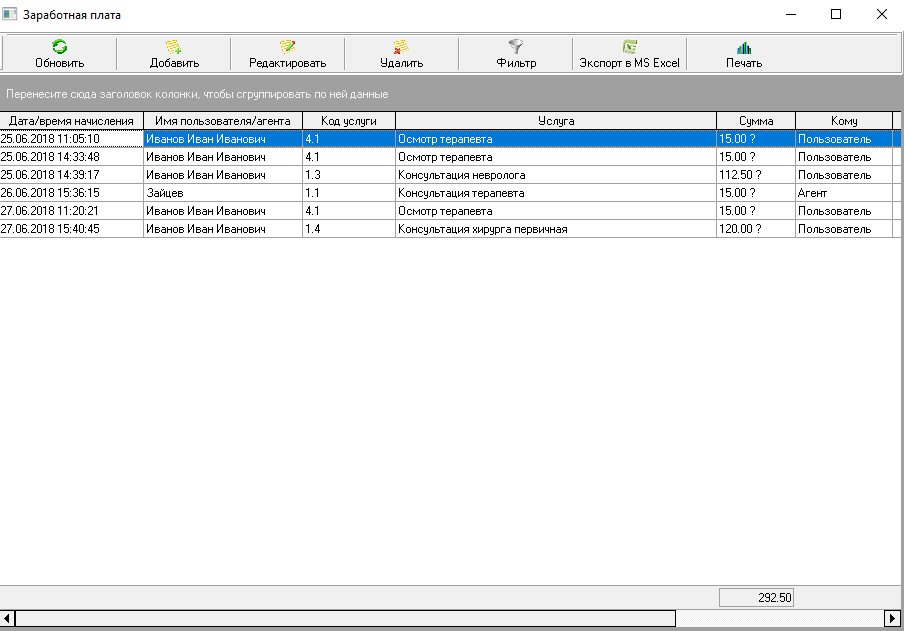Screen dimensions: 904x631
Task: Click the window icon in title bar
Action: pos(11,15)
